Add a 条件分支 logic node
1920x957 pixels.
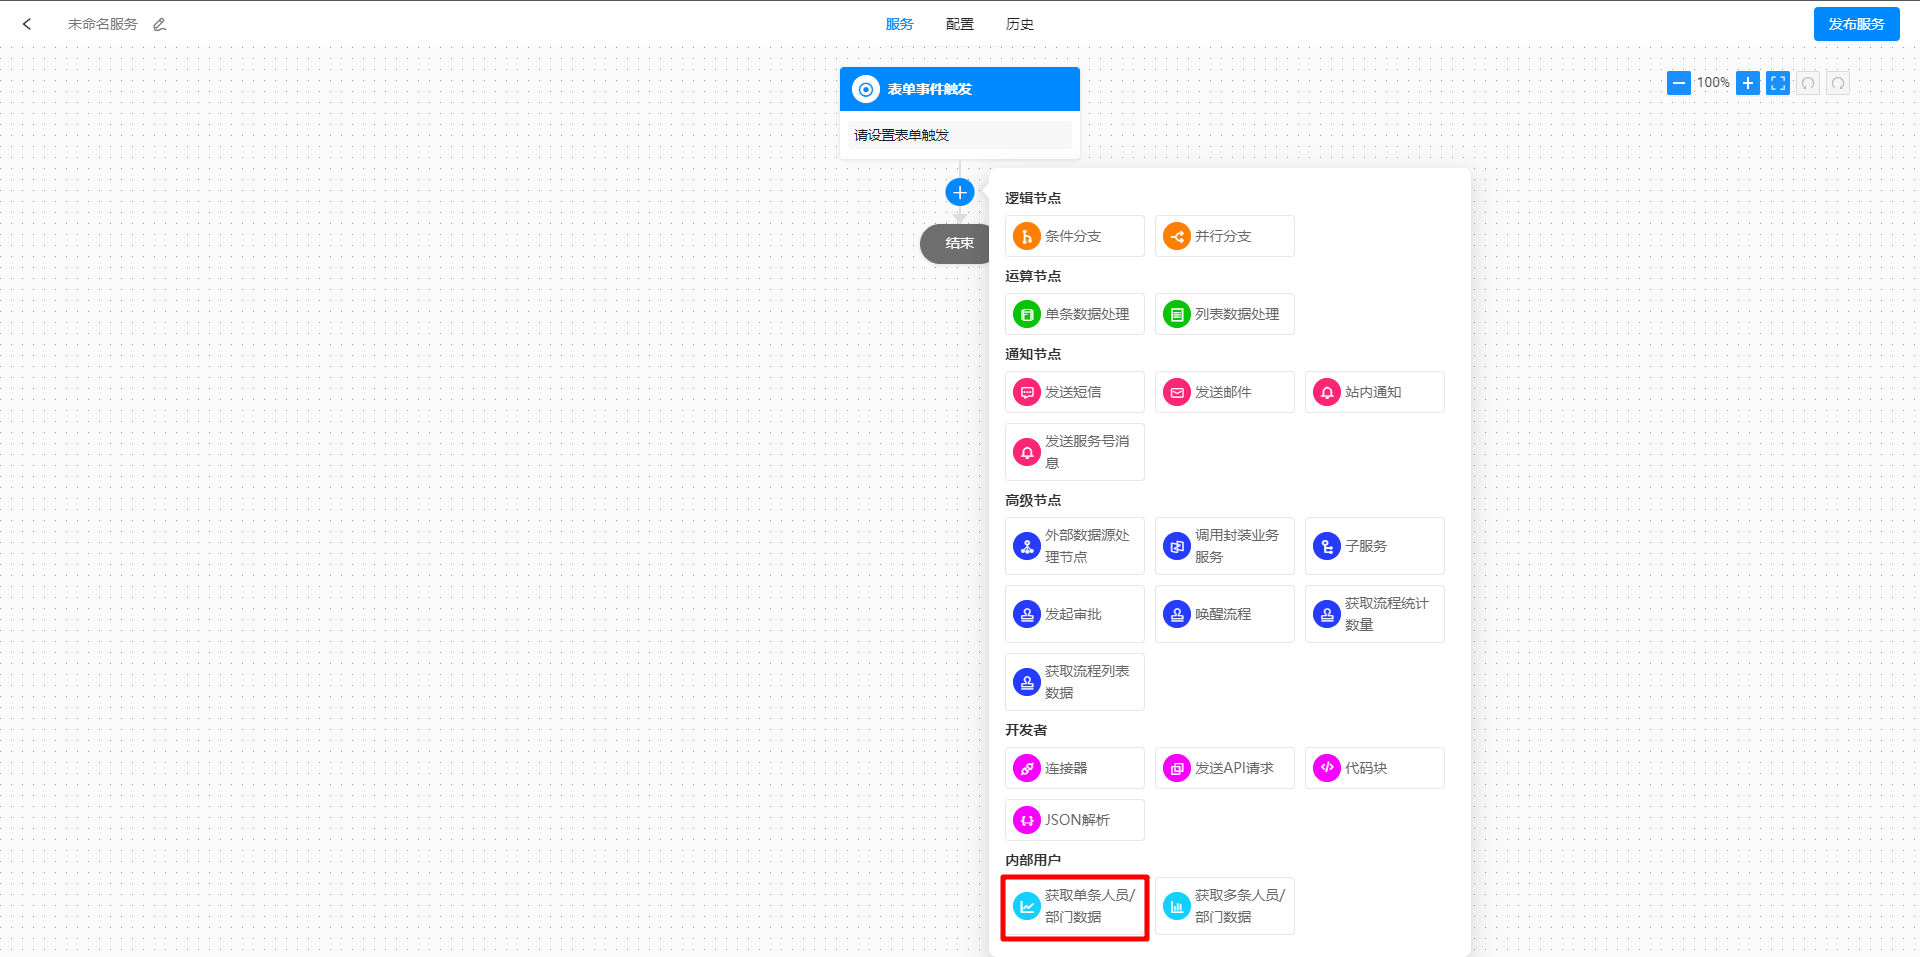(x=1074, y=236)
